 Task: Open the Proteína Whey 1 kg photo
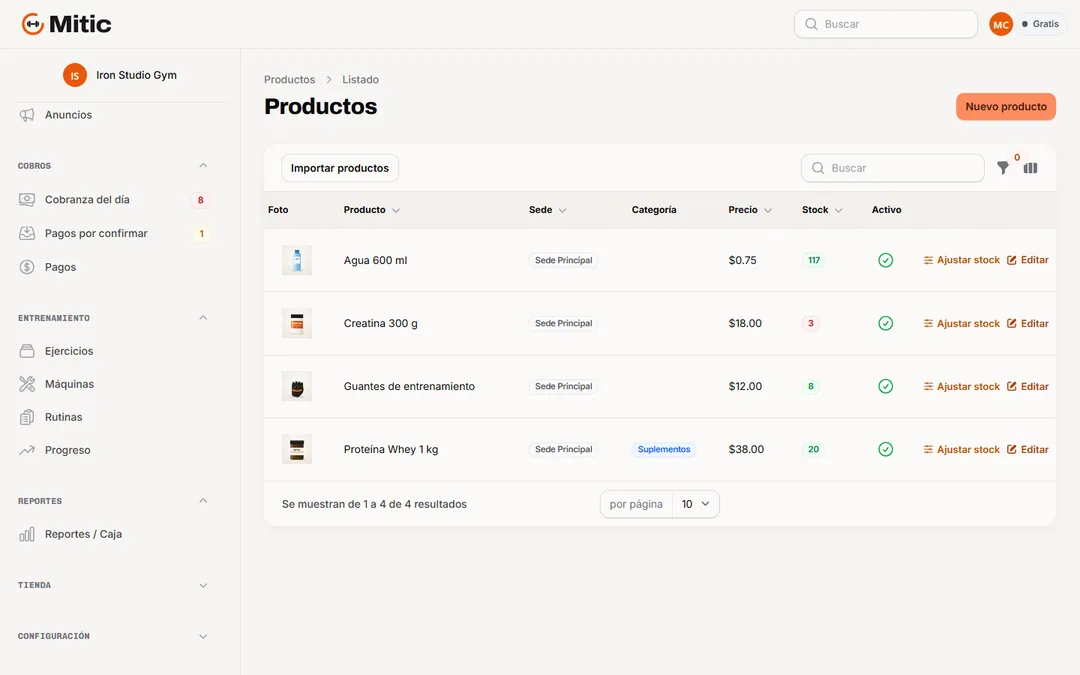pyautogui.click(x=297, y=450)
